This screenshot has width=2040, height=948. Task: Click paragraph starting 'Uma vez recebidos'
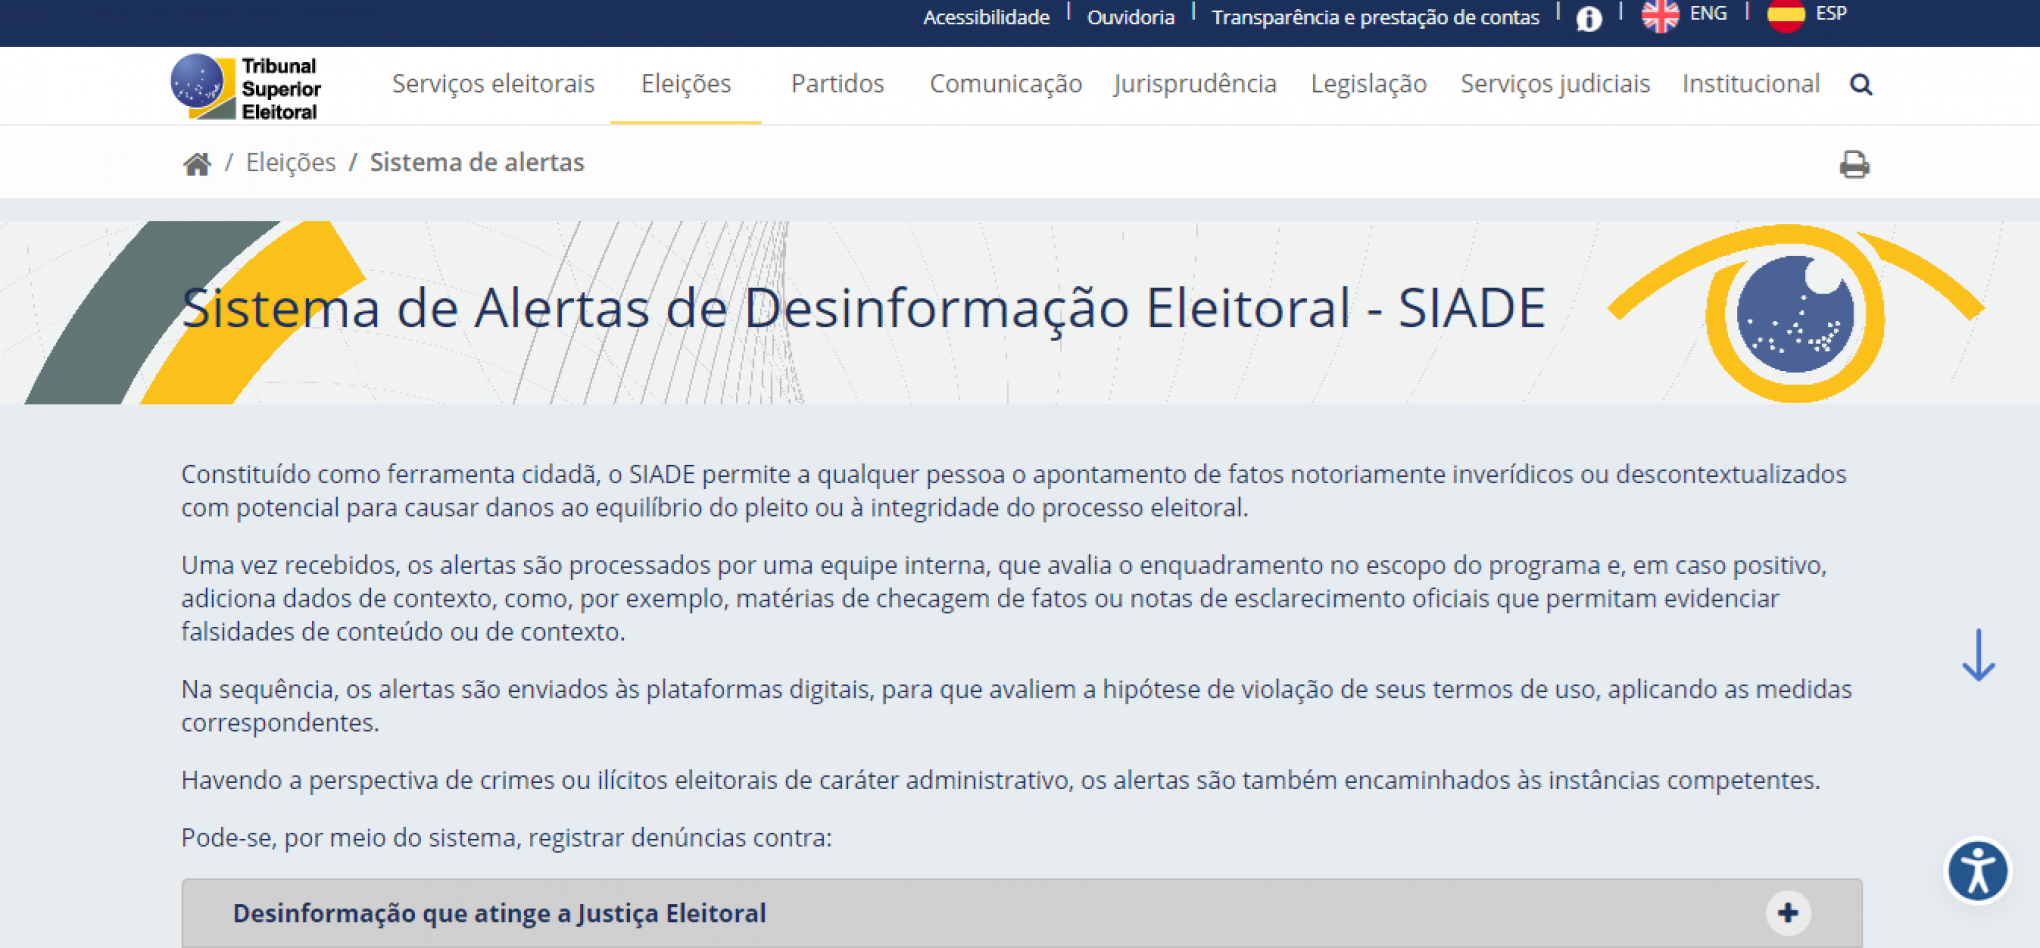1004,598
